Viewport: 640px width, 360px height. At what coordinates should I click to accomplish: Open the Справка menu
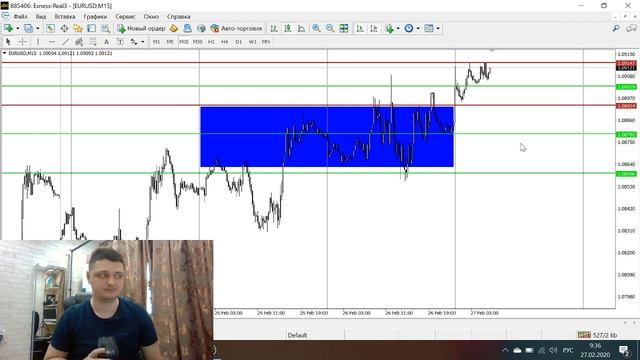point(178,17)
